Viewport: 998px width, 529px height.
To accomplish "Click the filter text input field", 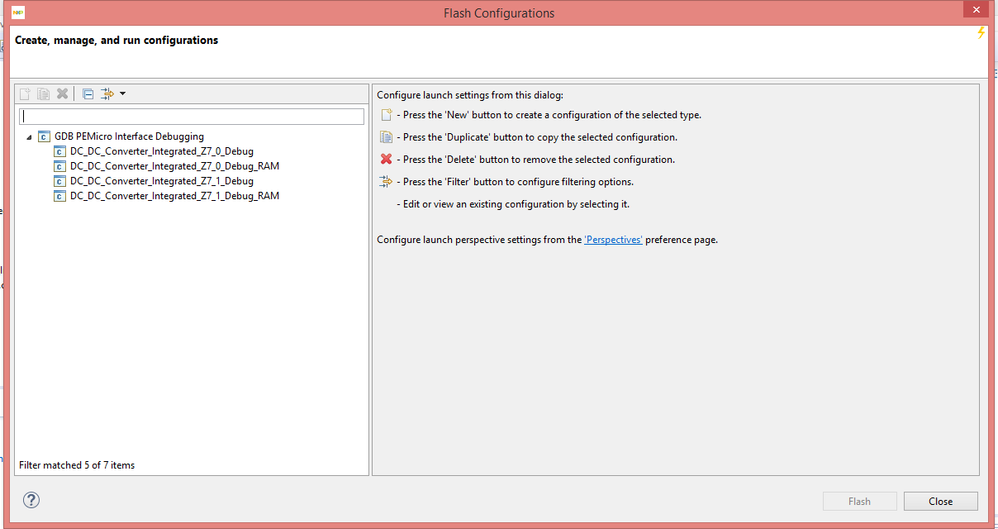I will point(192,117).
